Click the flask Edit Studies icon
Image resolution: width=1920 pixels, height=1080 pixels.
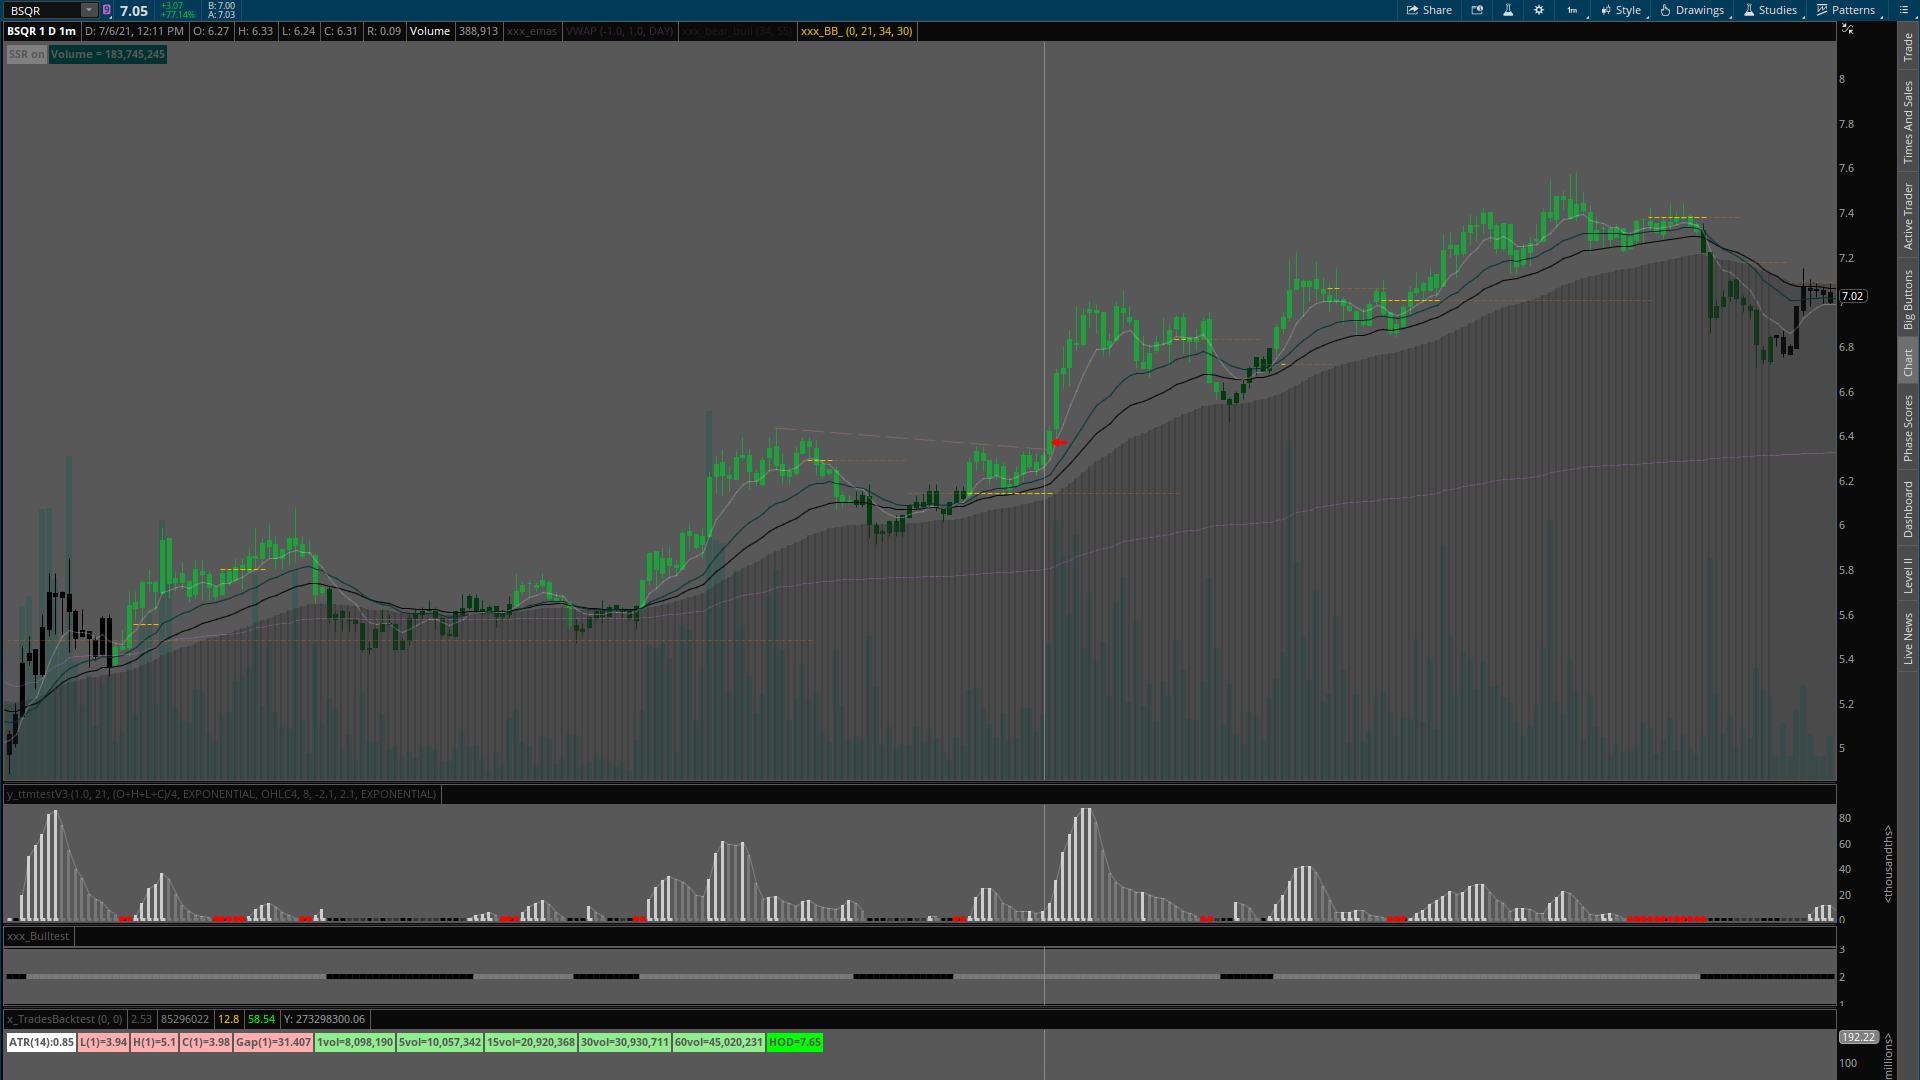pyautogui.click(x=1508, y=10)
